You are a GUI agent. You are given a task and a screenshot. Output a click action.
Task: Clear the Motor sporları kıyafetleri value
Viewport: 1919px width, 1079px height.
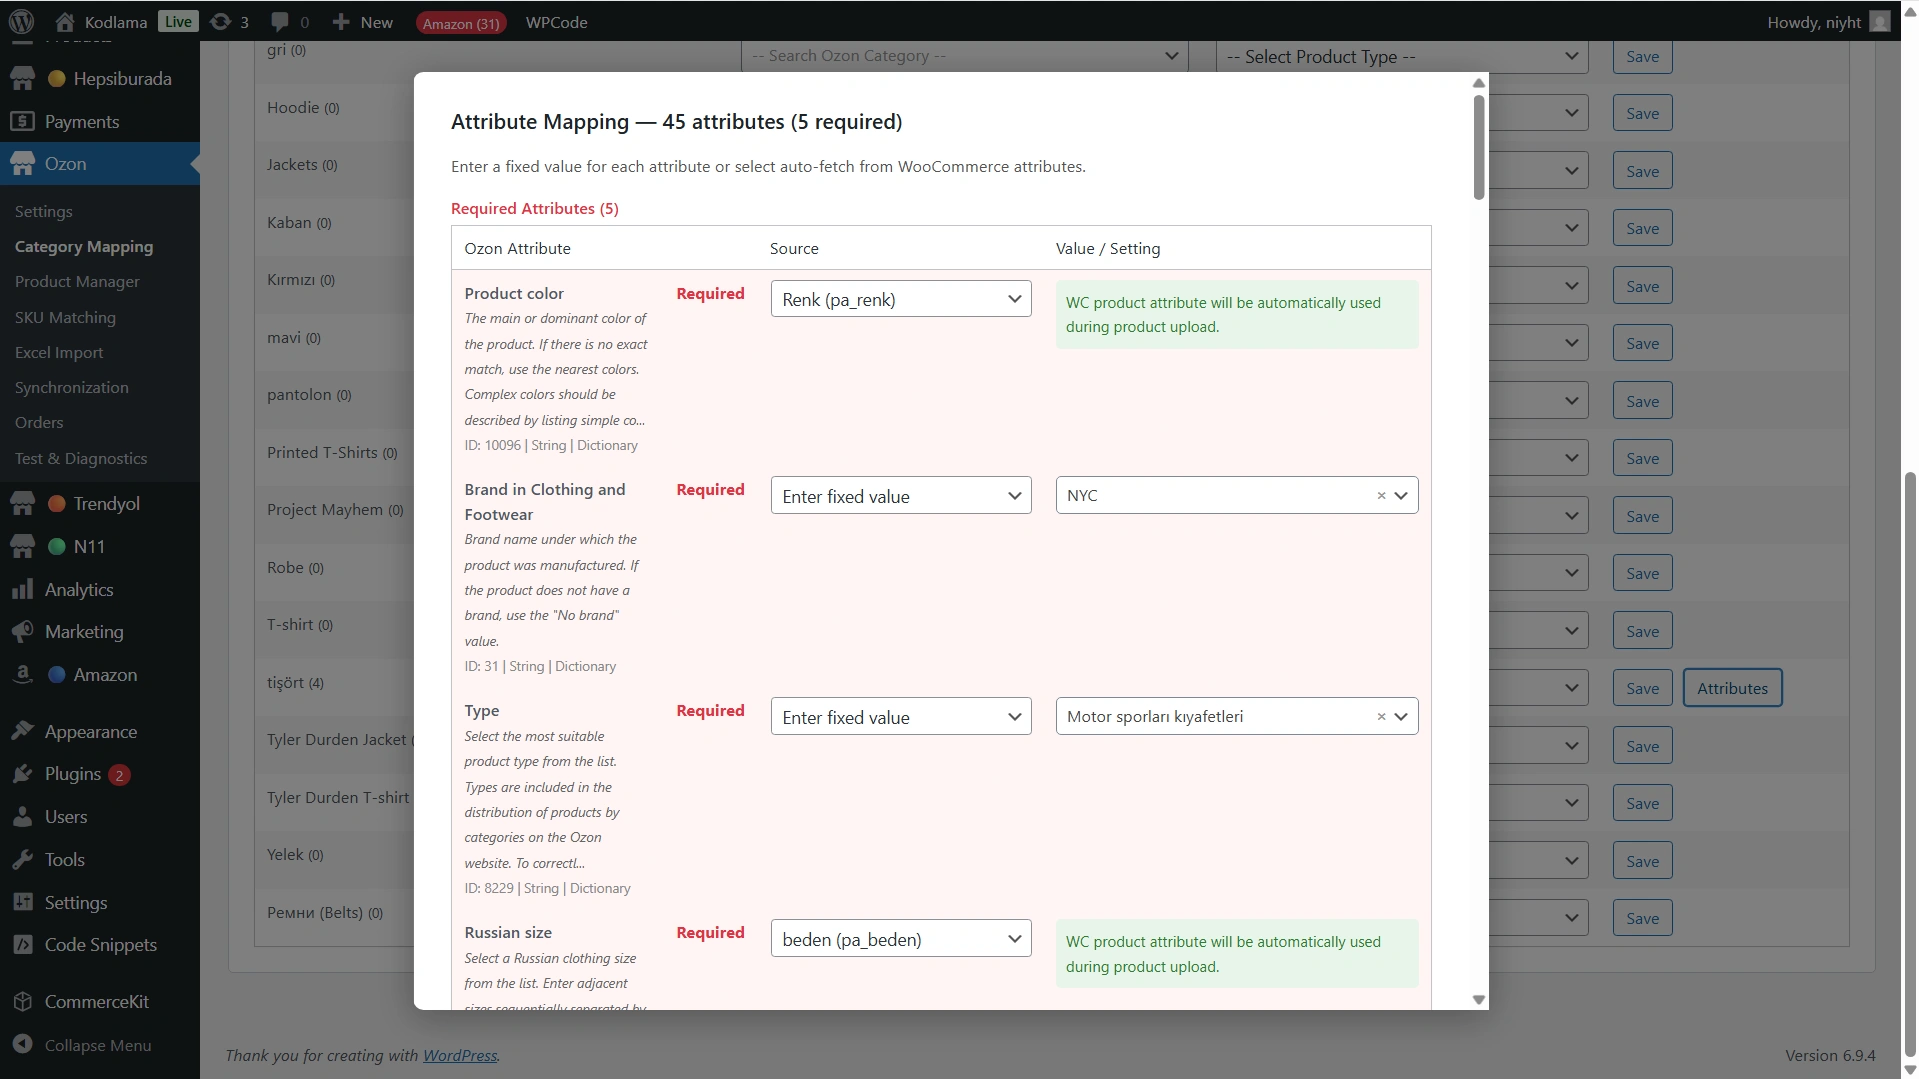[x=1381, y=716]
